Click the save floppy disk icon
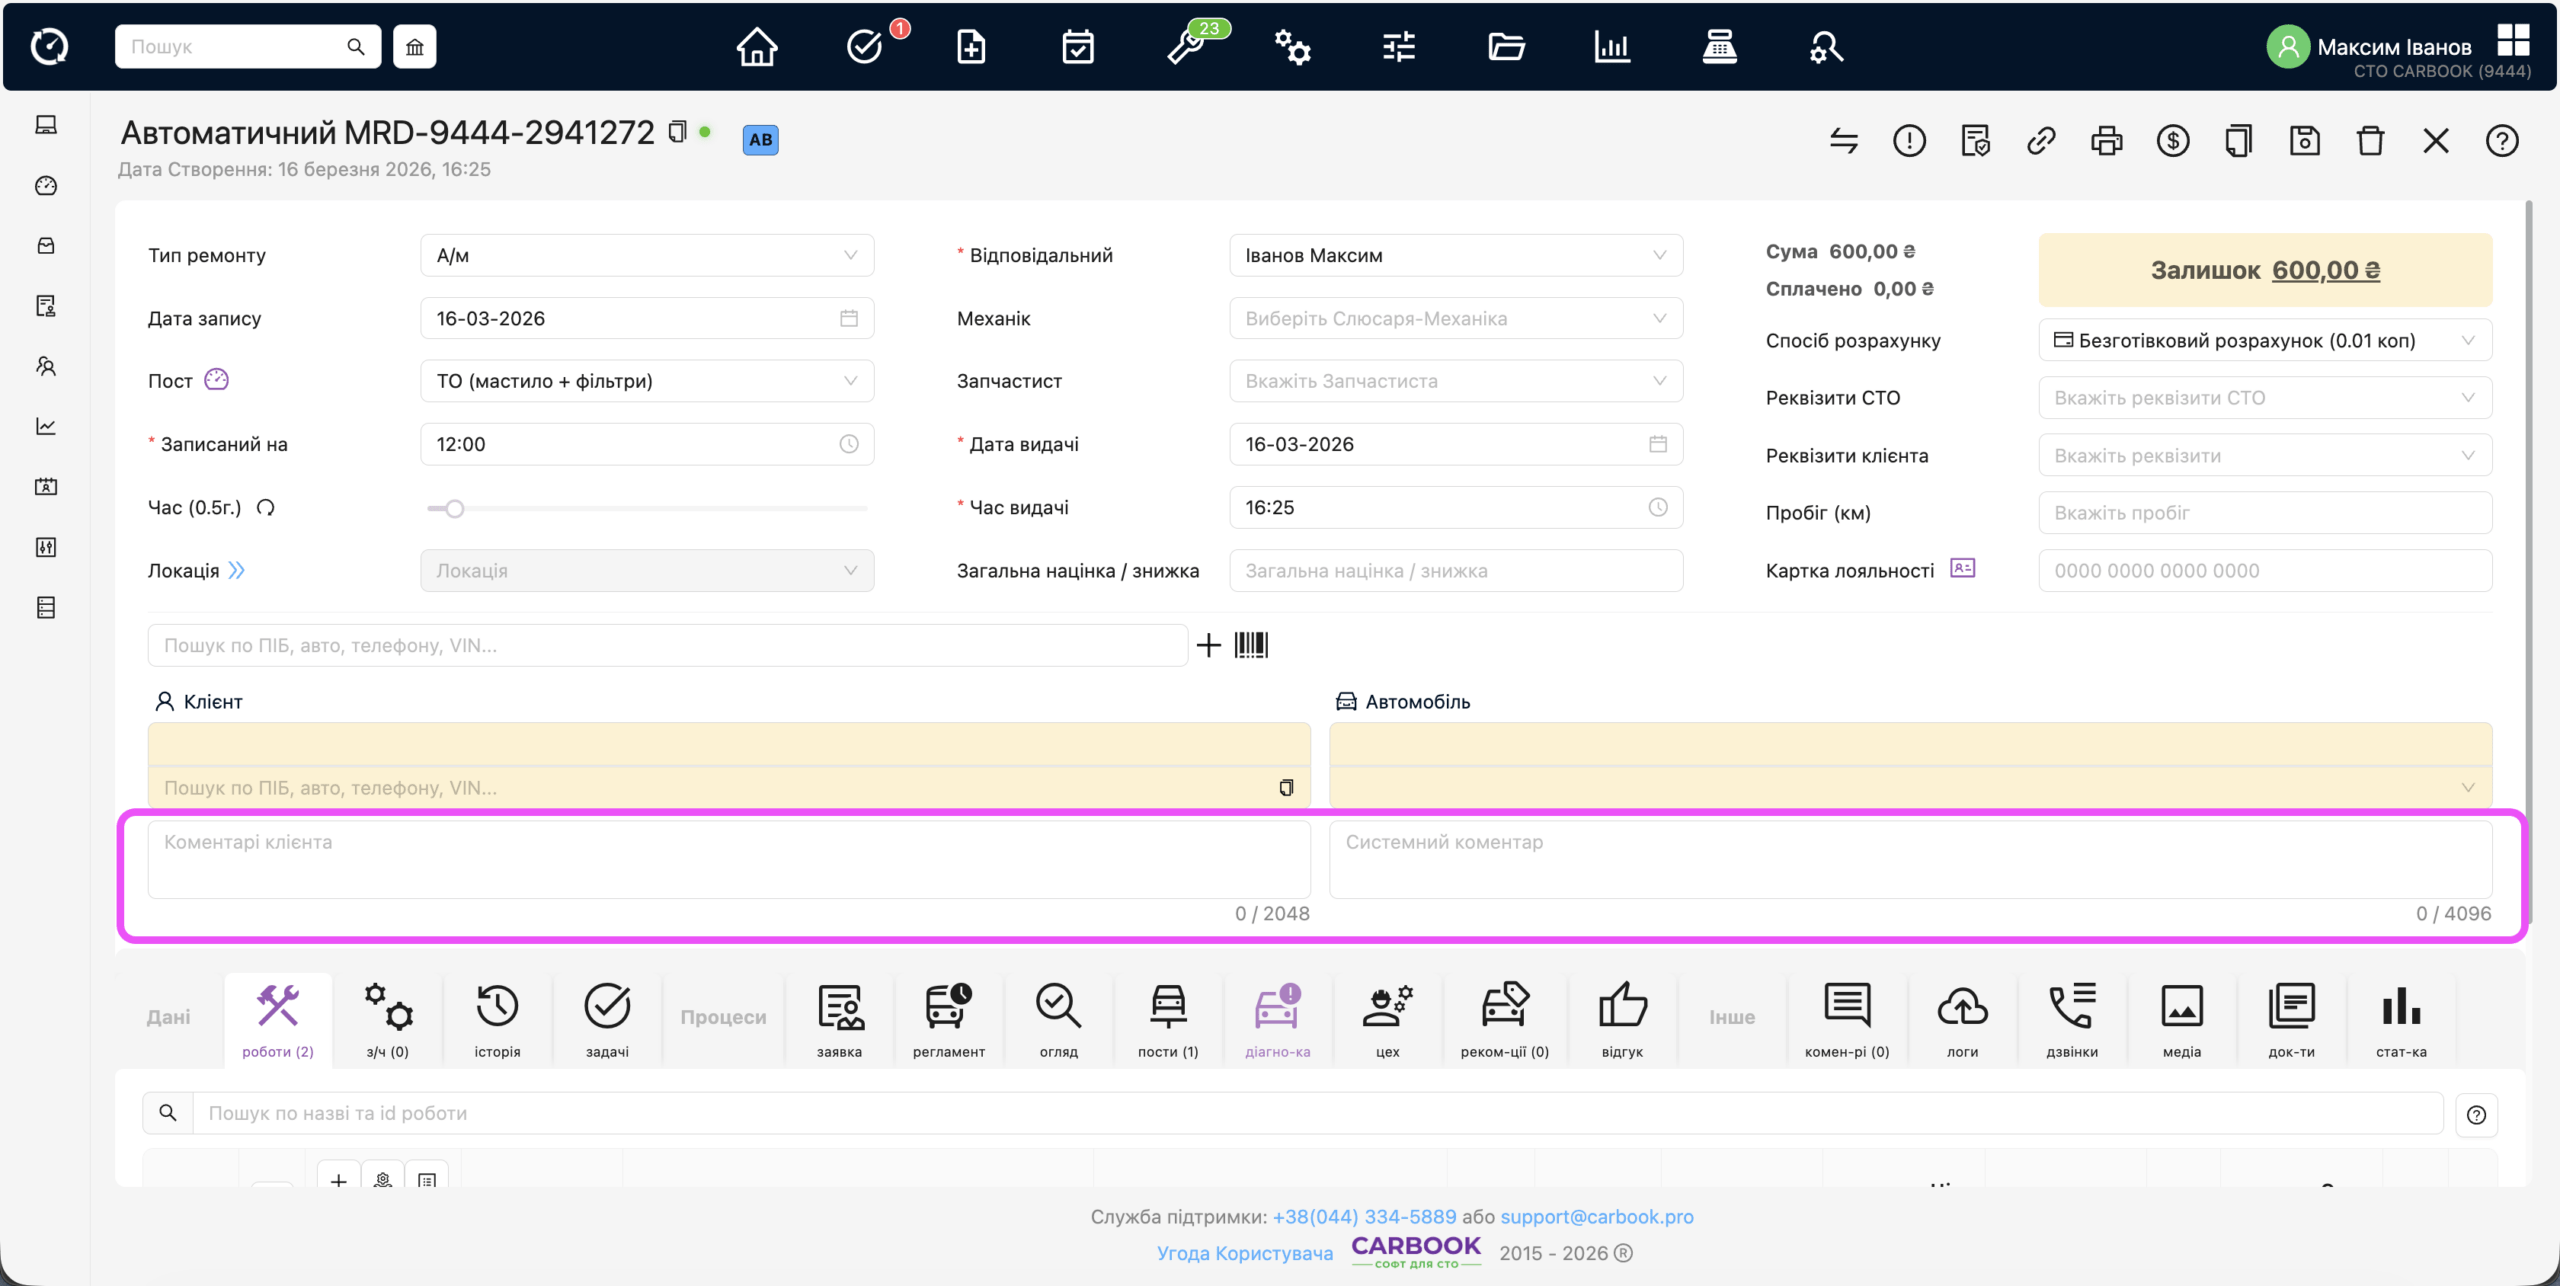The width and height of the screenshot is (2560, 1286). point(2304,141)
